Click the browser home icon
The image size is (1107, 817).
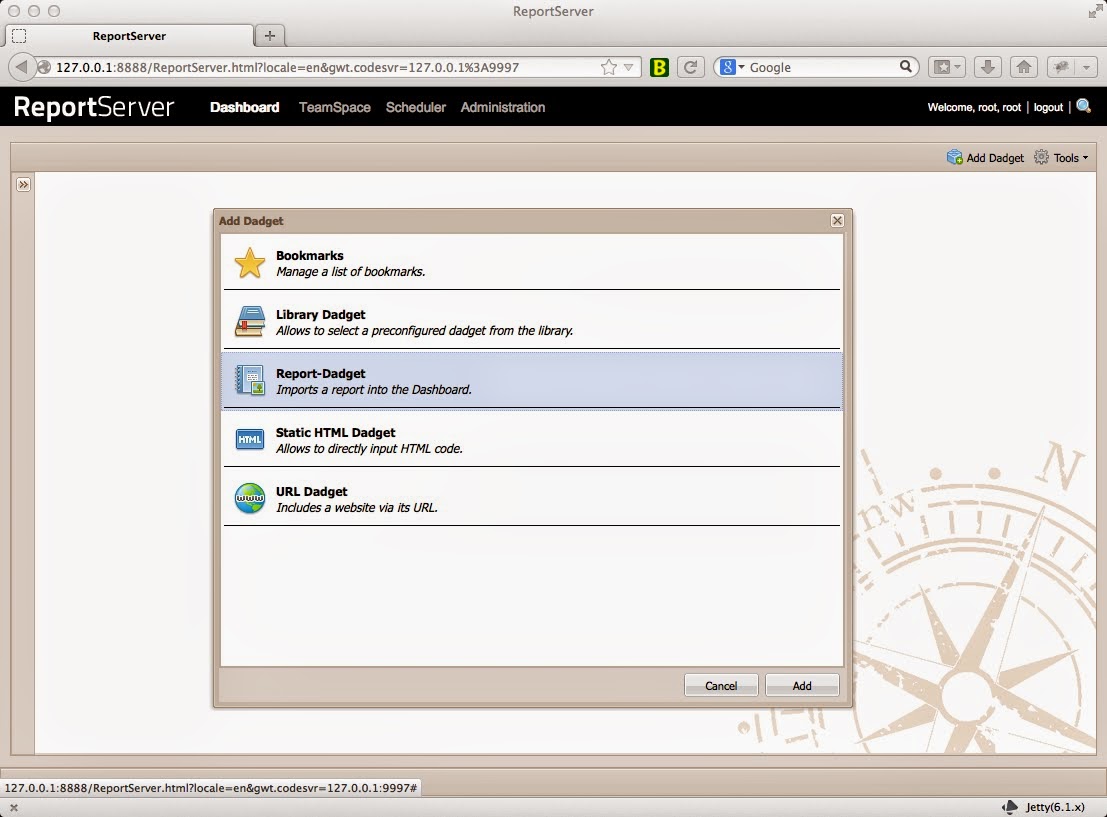pos(1024,67)
